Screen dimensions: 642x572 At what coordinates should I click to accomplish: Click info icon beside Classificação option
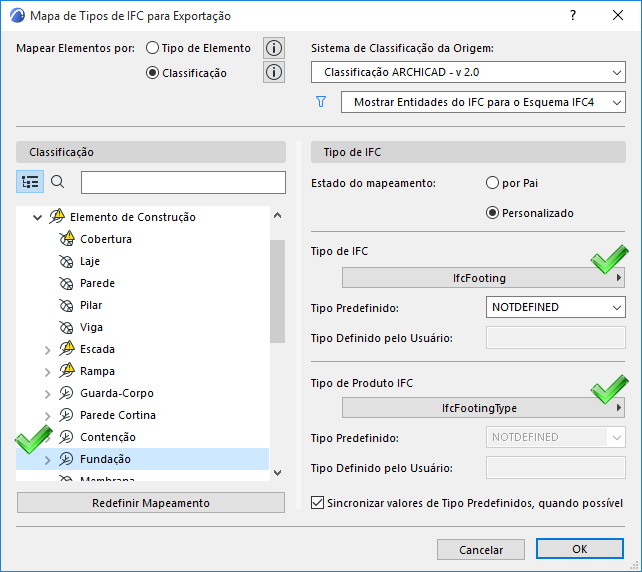click(x=274, y=72)
